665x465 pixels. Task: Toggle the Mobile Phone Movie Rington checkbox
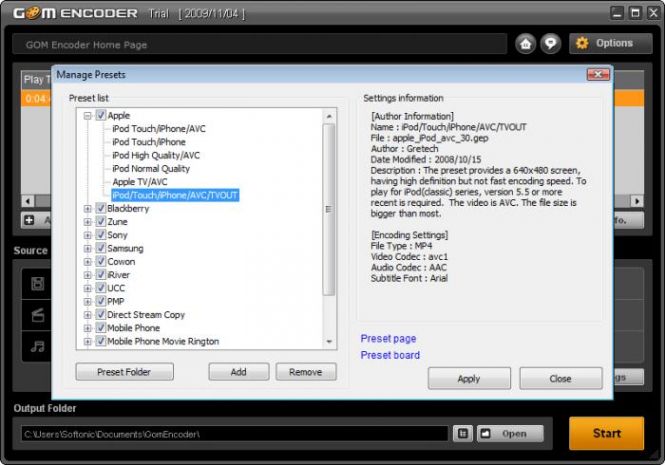101,341
